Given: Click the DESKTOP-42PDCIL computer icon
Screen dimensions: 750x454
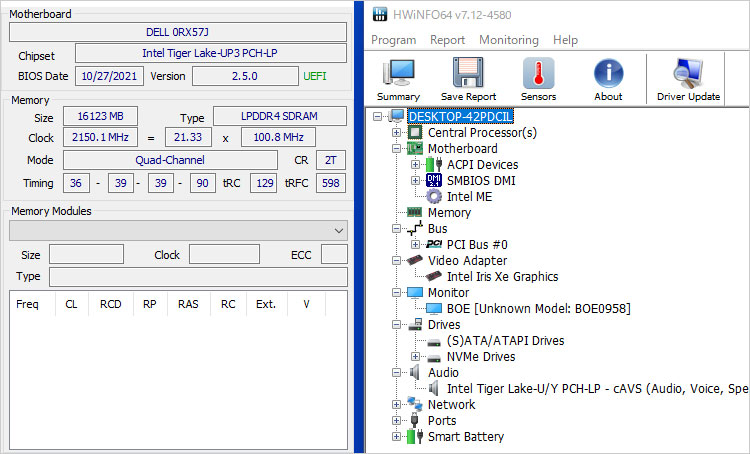Looking at the screenshot, I should pyautogui.click(x=397, y=116).
